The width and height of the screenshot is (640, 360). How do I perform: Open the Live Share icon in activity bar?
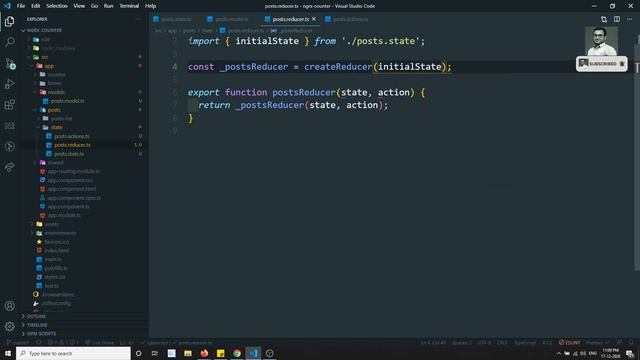[9, 167]
